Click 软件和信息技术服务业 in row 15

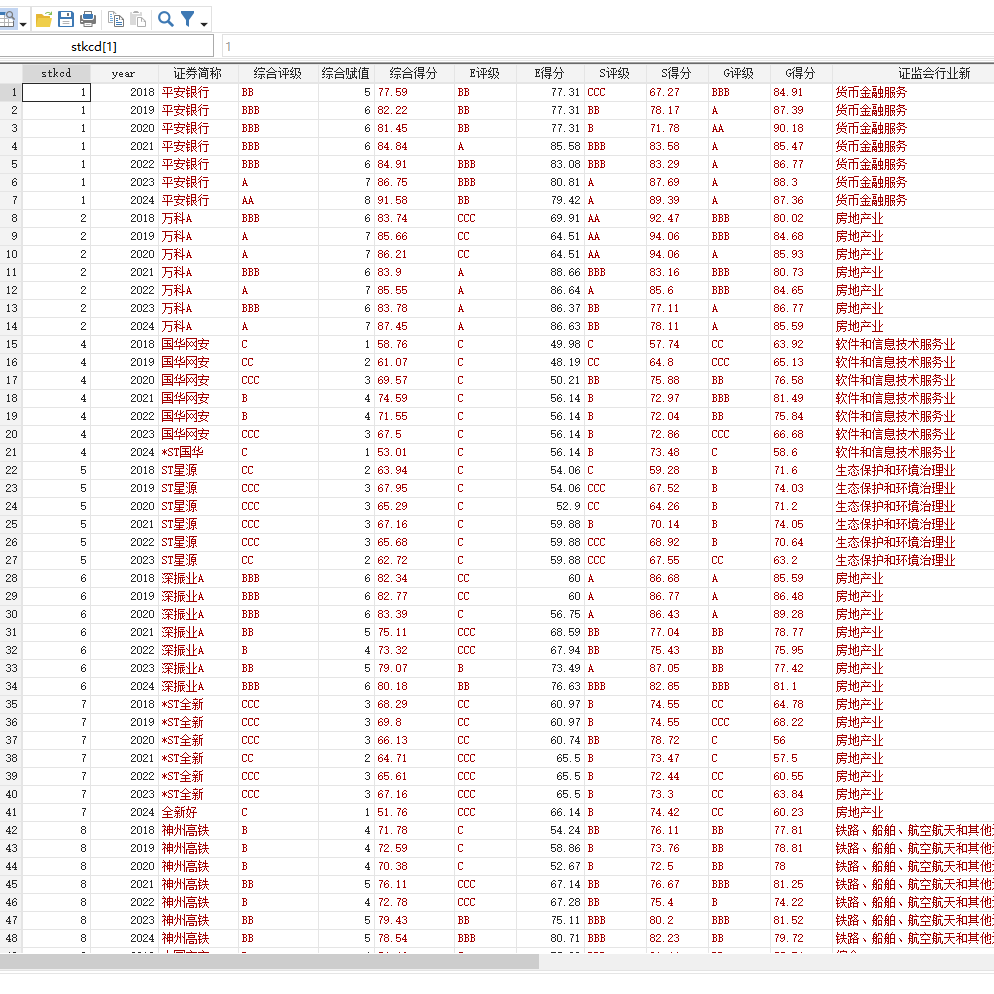pos(895,344)
